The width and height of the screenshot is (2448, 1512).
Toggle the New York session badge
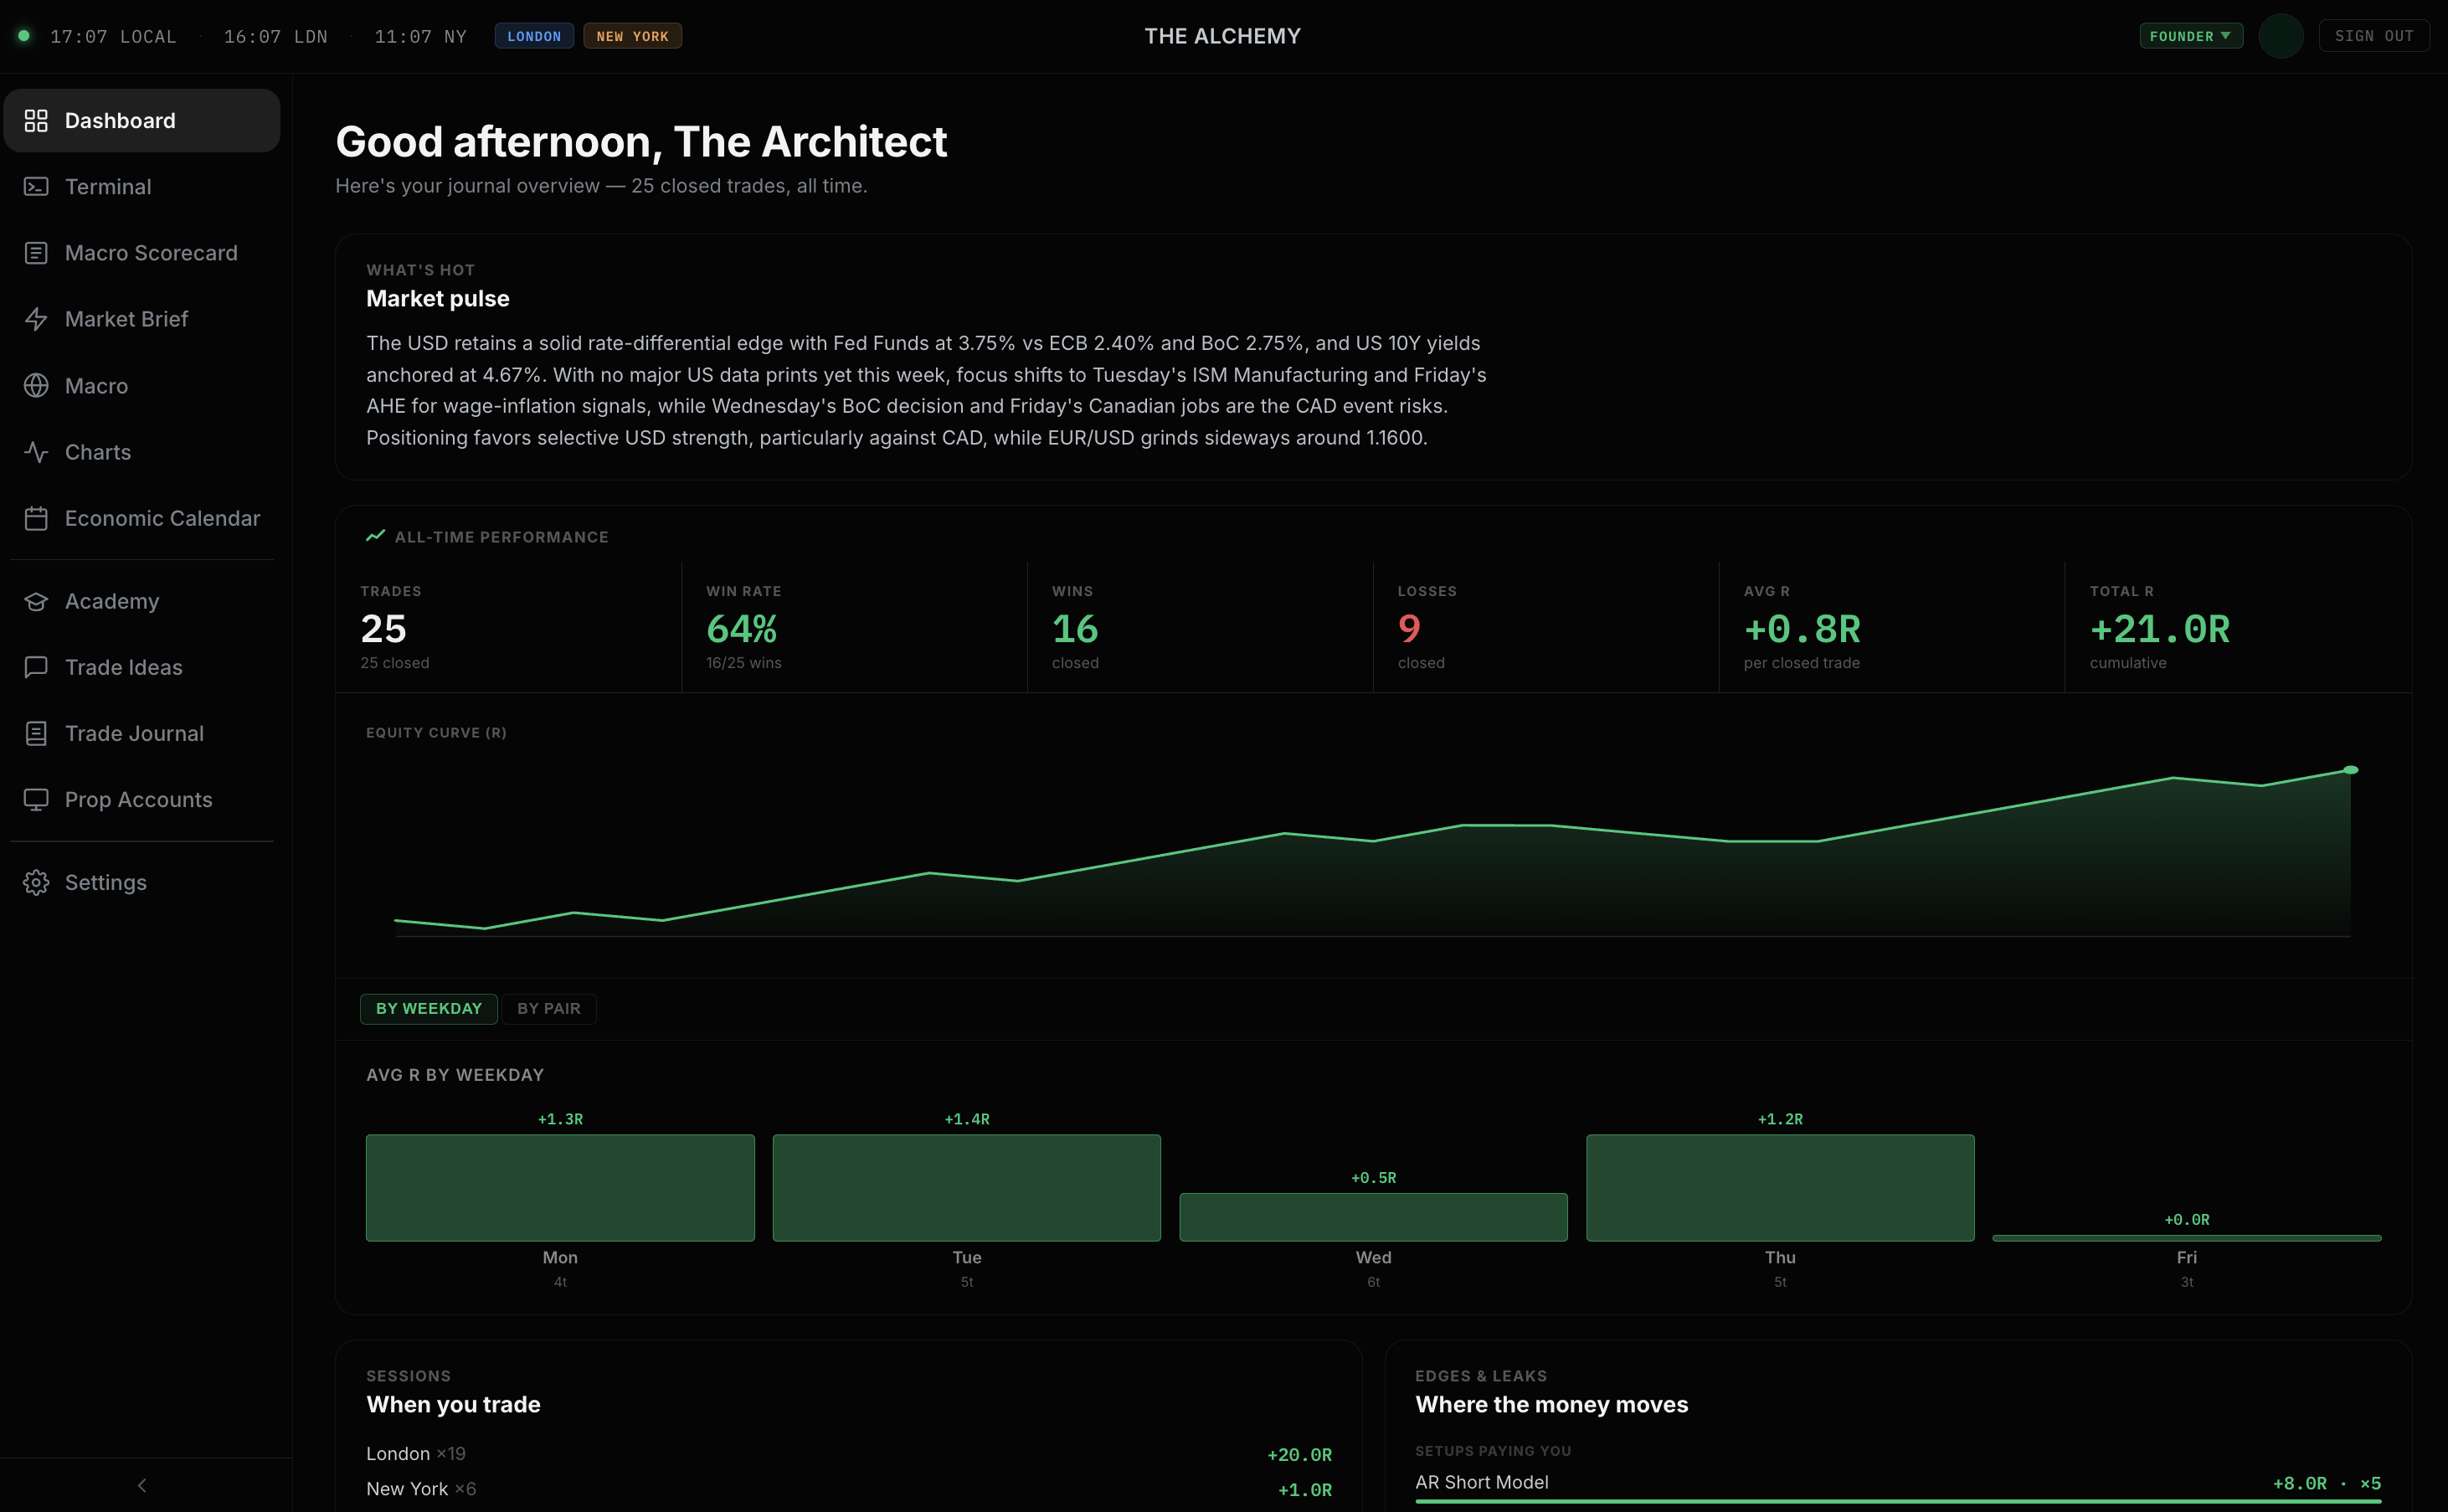coord(632,36)
